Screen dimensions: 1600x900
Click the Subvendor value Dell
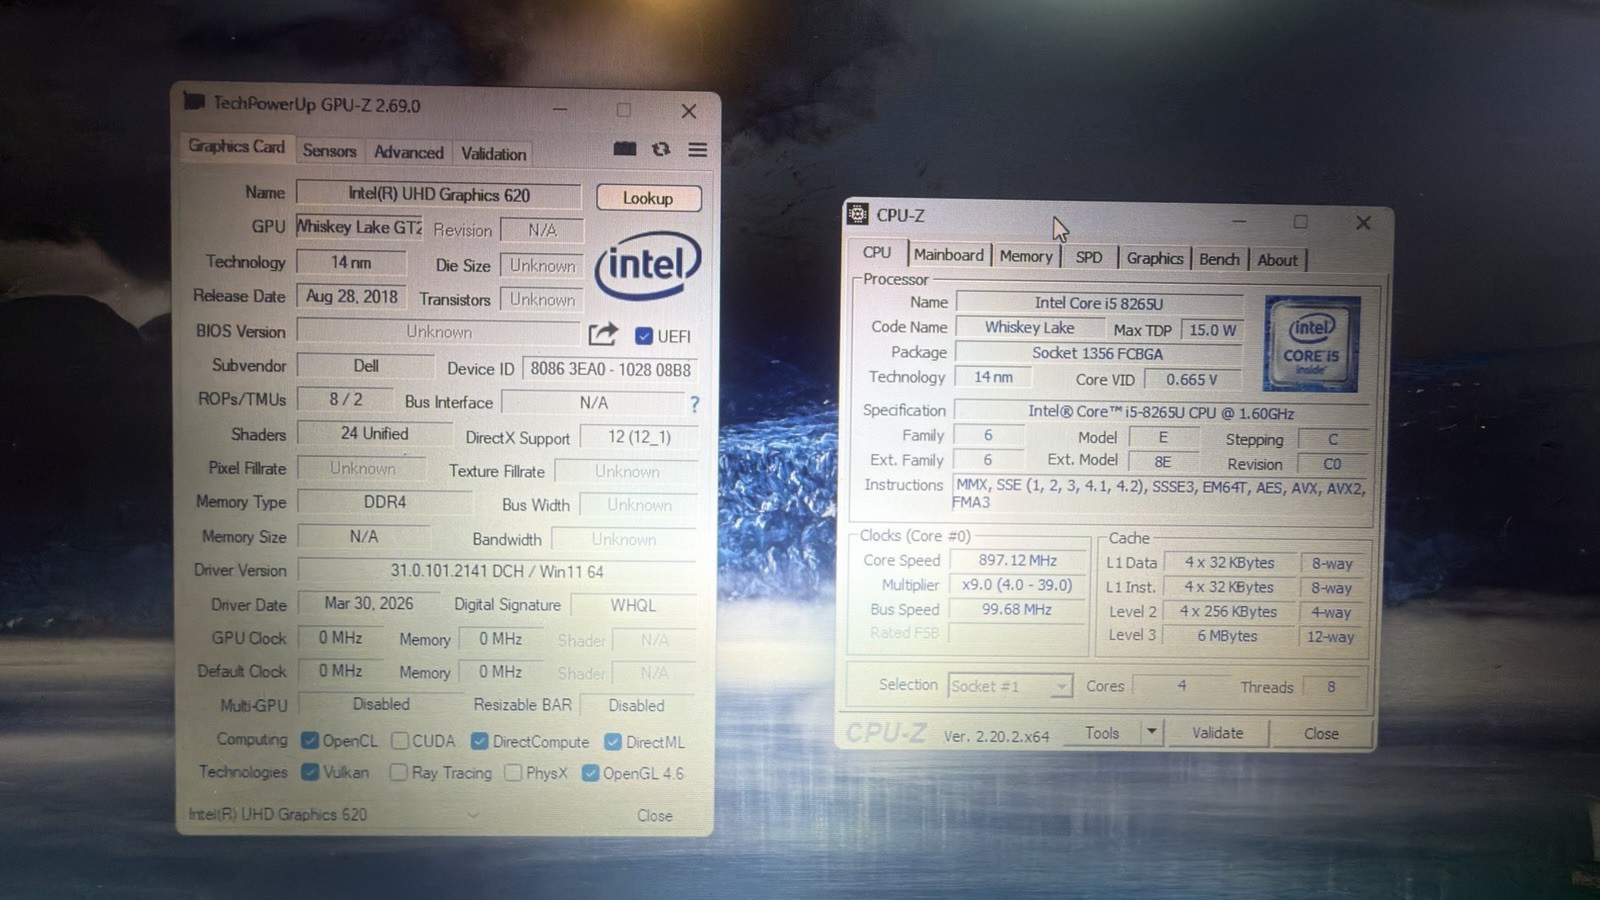[366, 366]
